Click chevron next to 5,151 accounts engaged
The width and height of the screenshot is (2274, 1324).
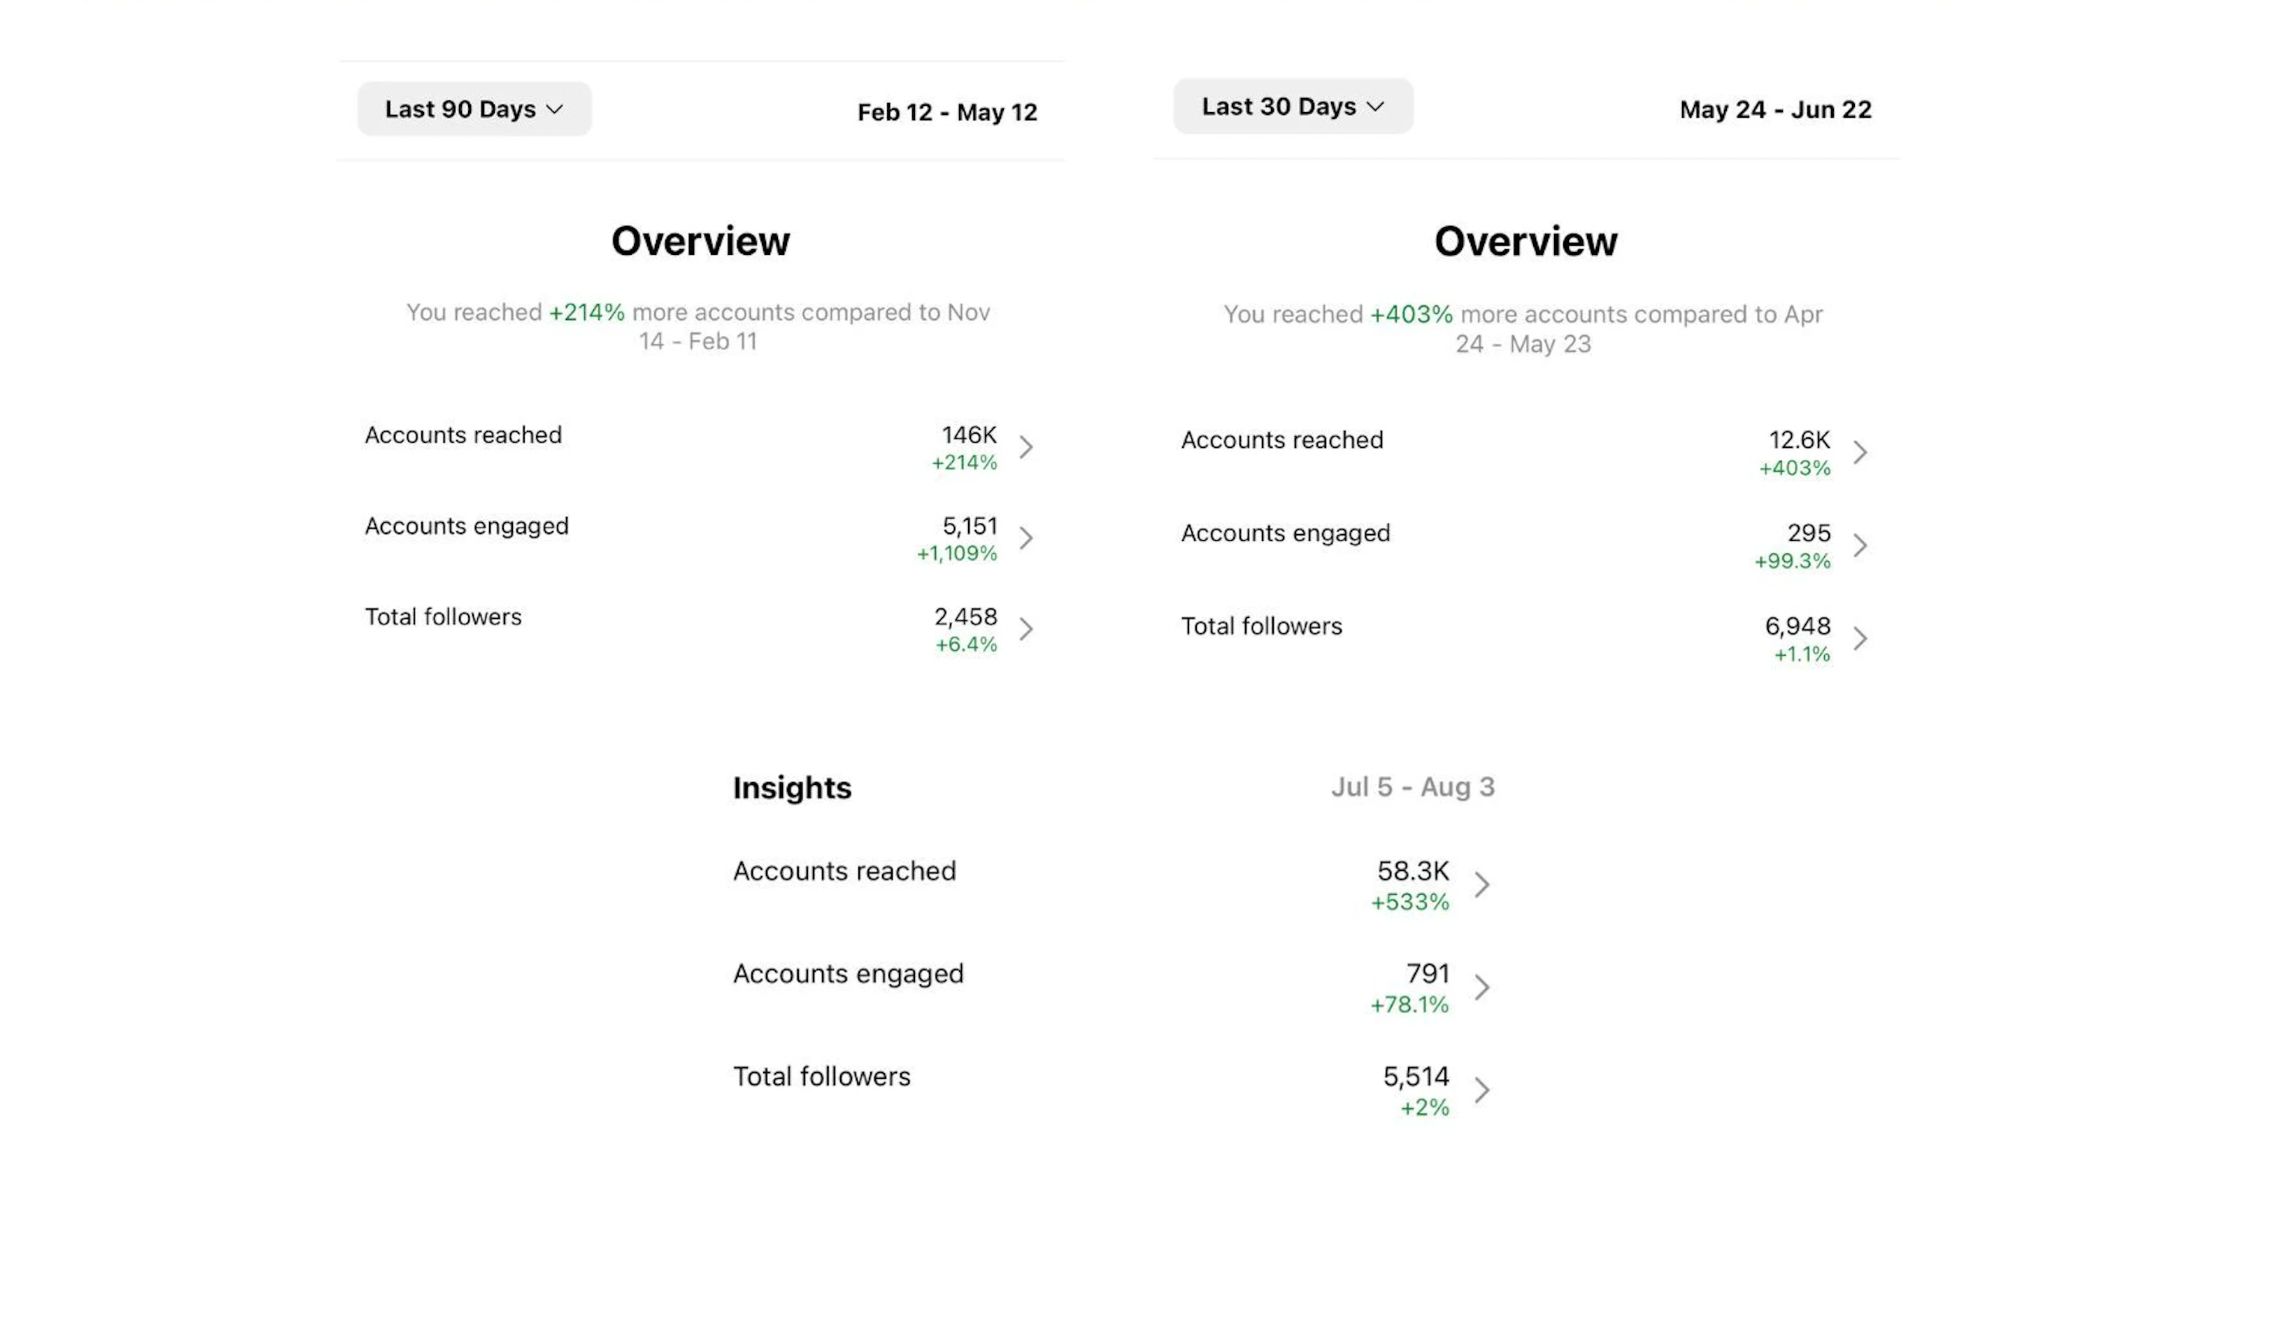[x=1026, y=538]
